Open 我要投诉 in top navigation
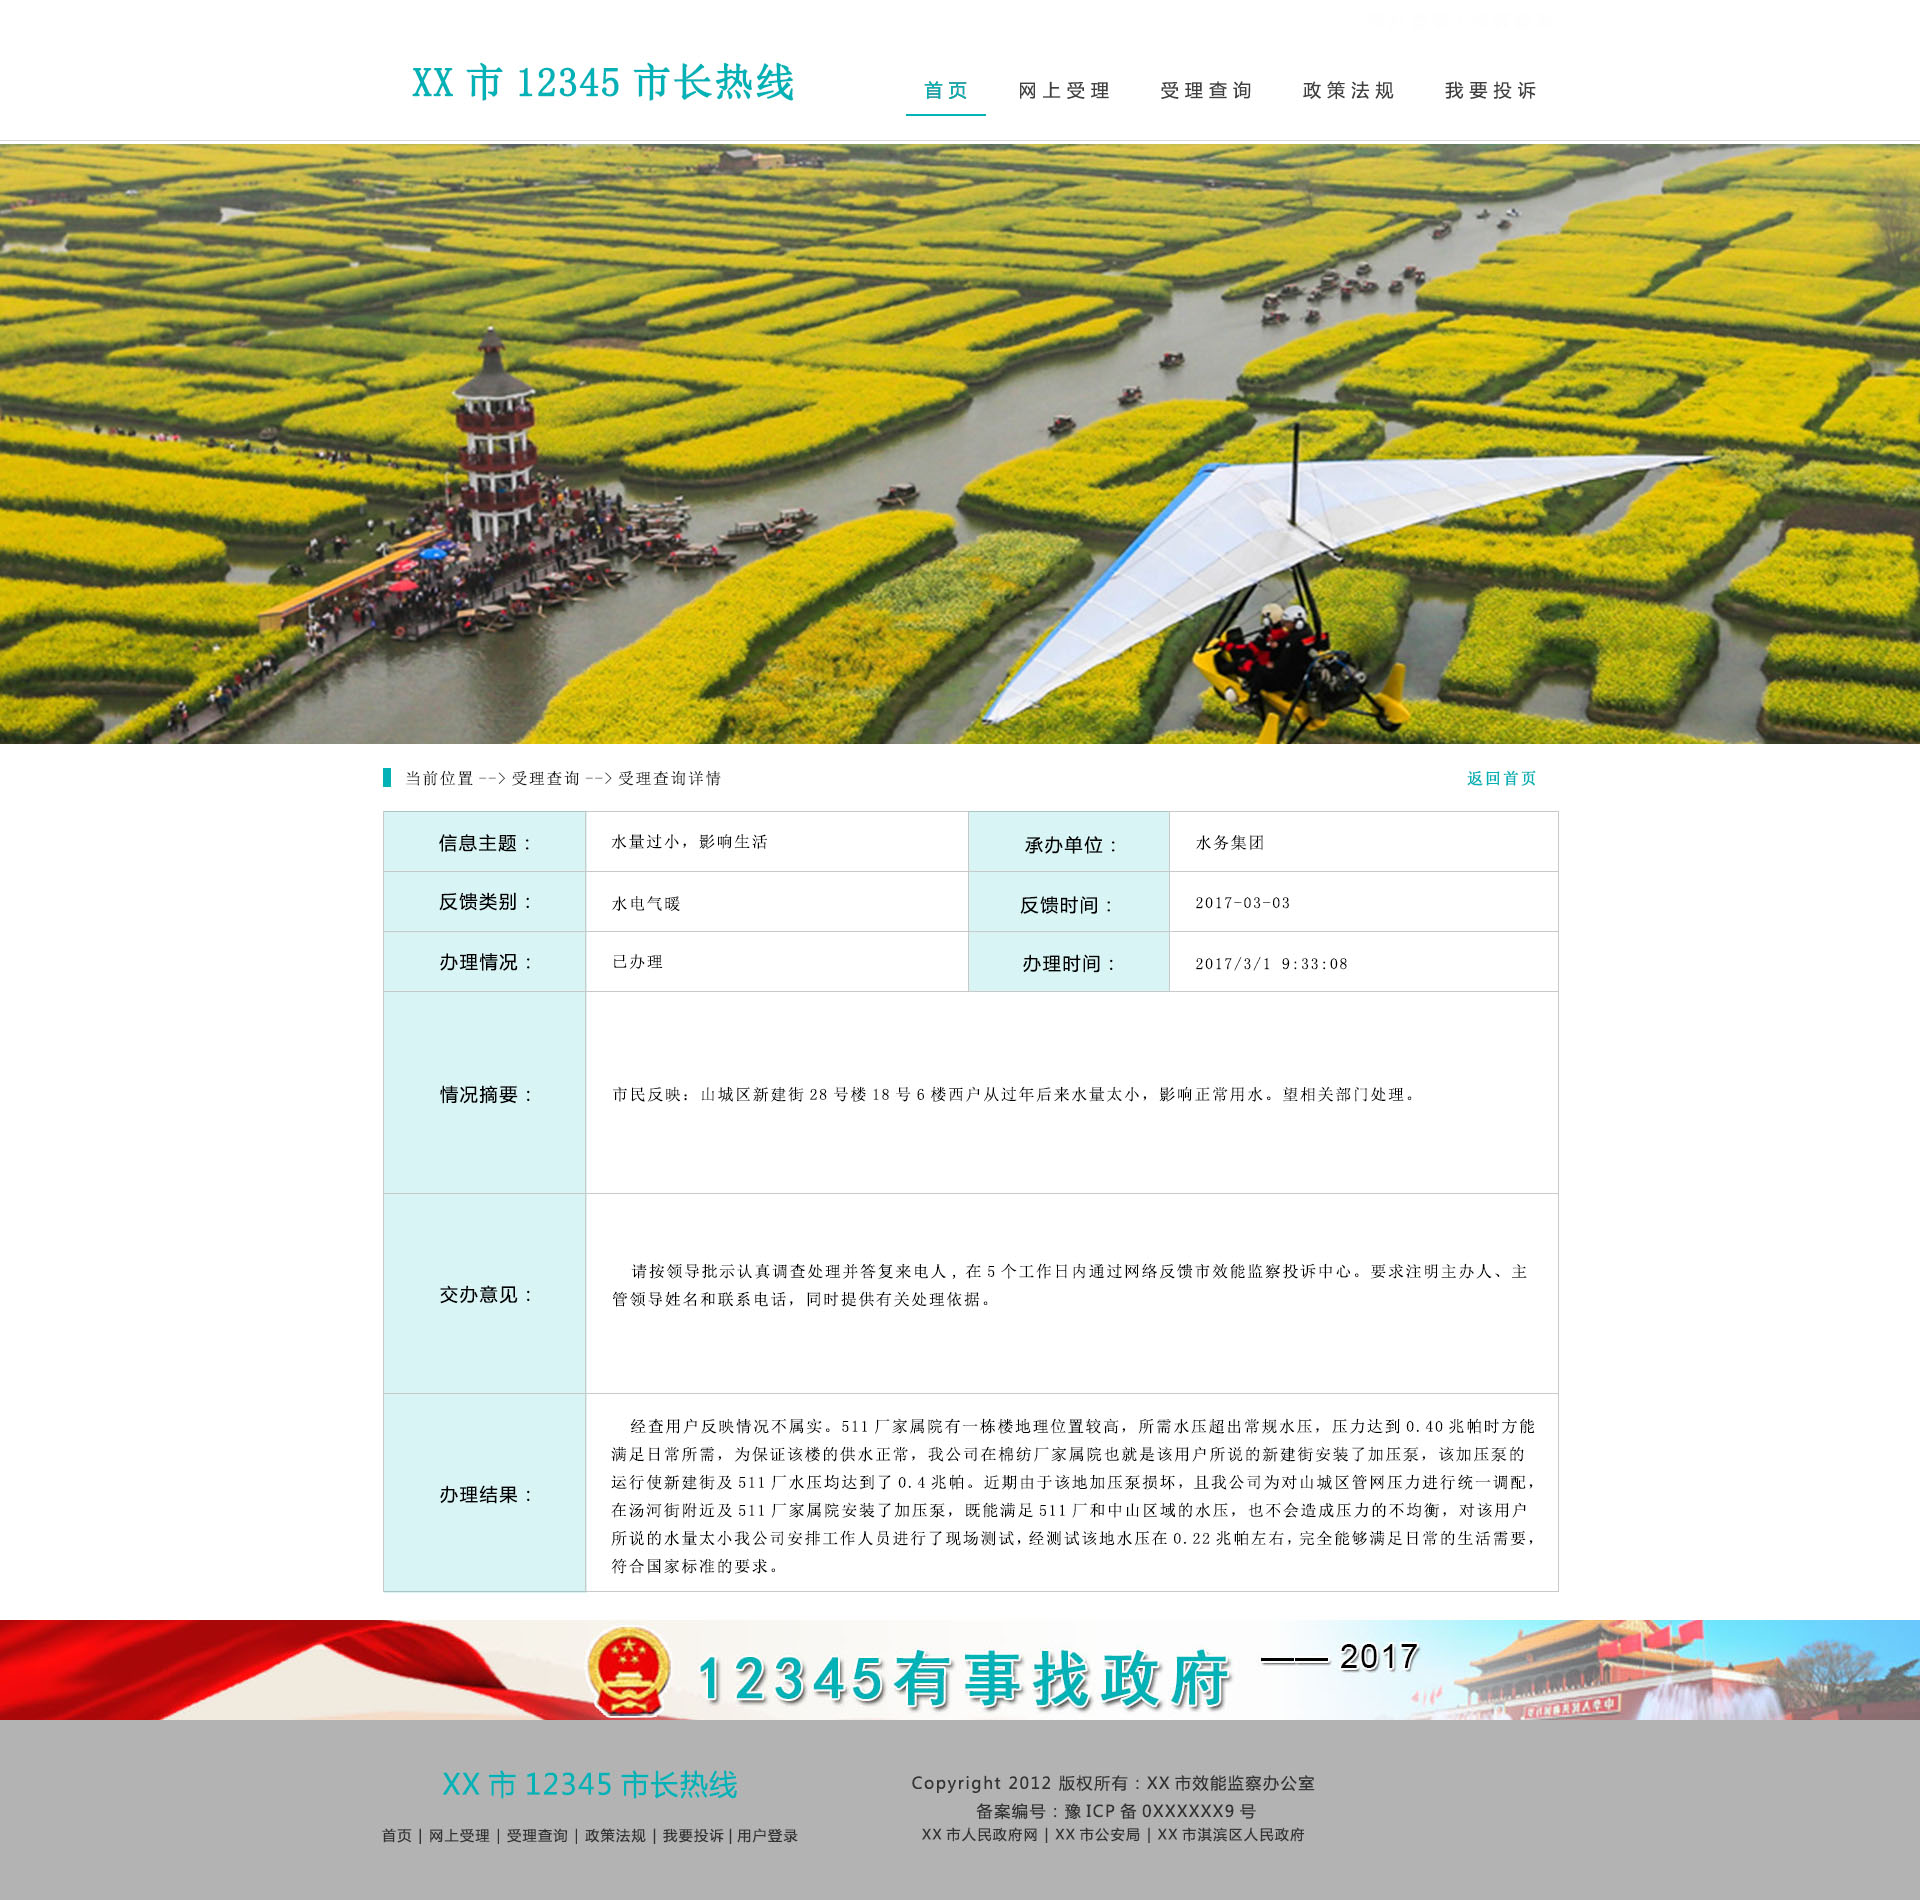The height and width of the screenshot is (1900, 1920). click(x=1490, y=91)
